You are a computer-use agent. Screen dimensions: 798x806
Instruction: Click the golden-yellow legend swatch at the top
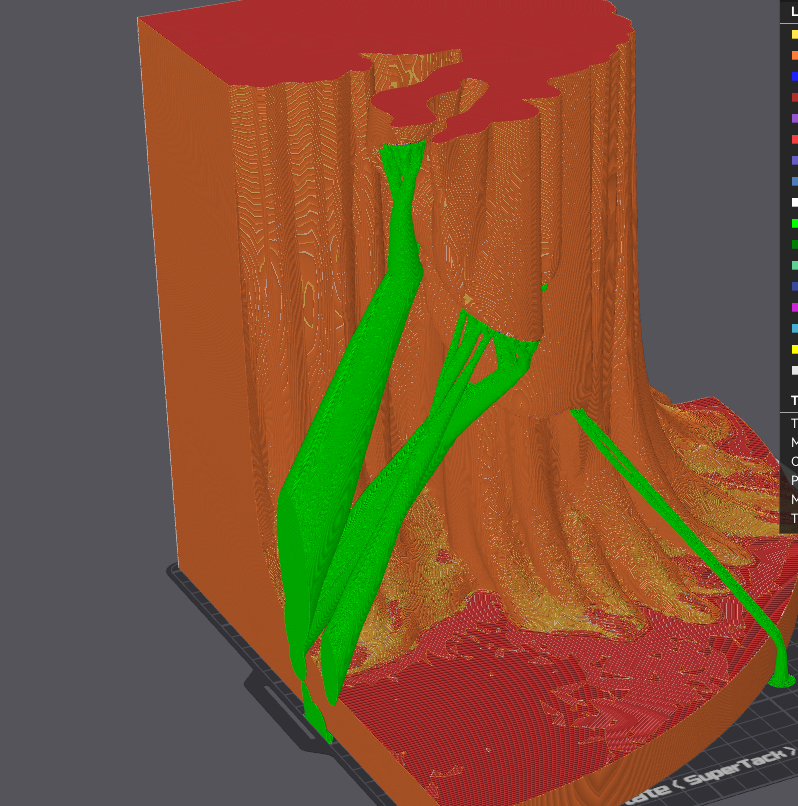[x=795, y=34]
